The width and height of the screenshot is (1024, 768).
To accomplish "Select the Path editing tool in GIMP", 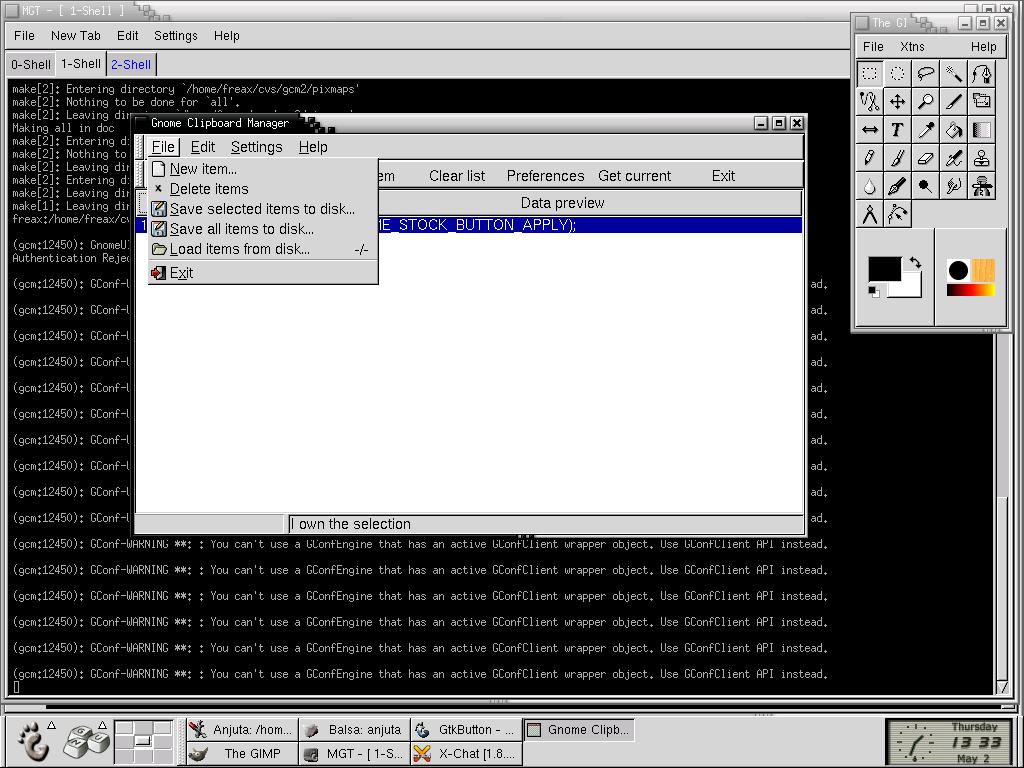I will [x=898, y=214].
